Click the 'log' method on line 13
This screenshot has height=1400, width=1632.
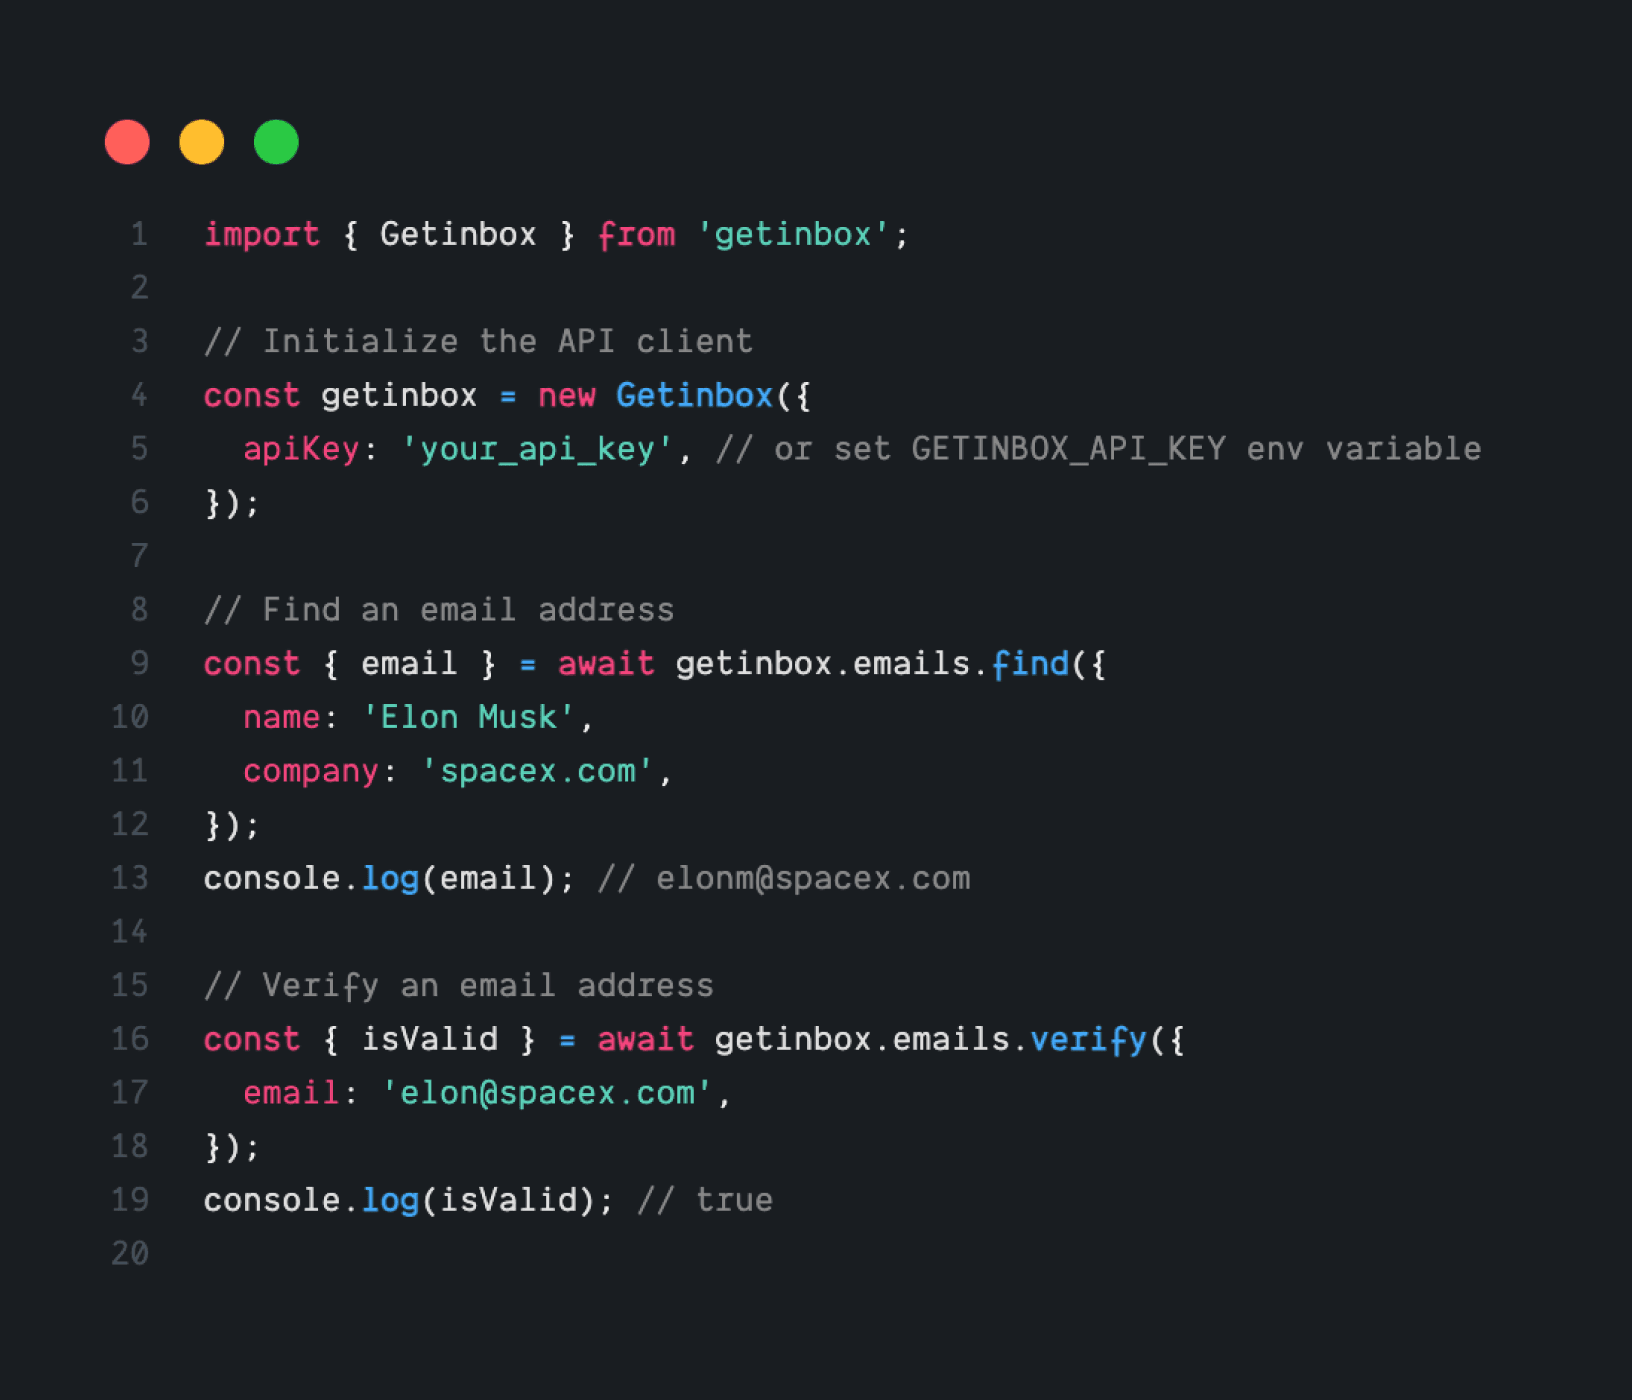[x=390, y=879]
